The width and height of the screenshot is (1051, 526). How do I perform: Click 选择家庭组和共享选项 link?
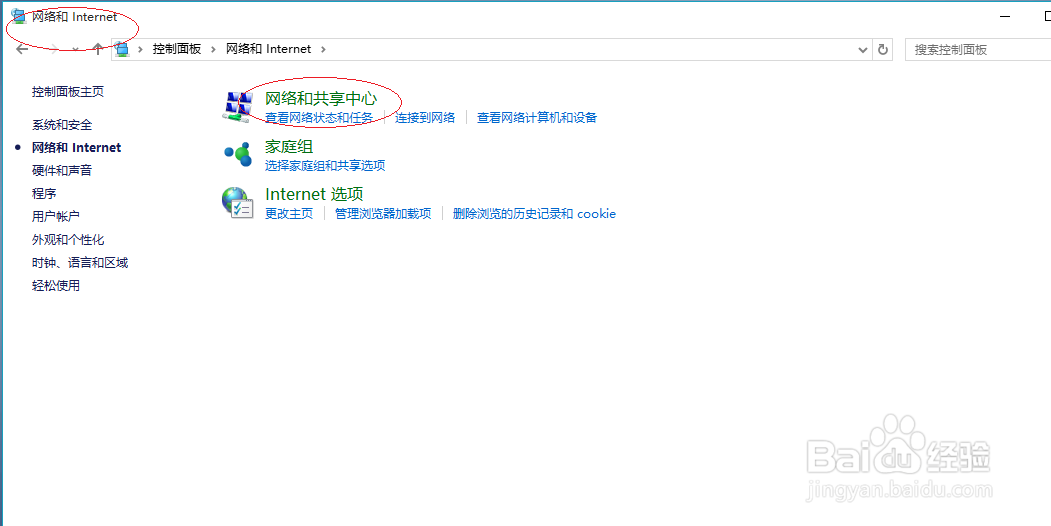(325, 166)
